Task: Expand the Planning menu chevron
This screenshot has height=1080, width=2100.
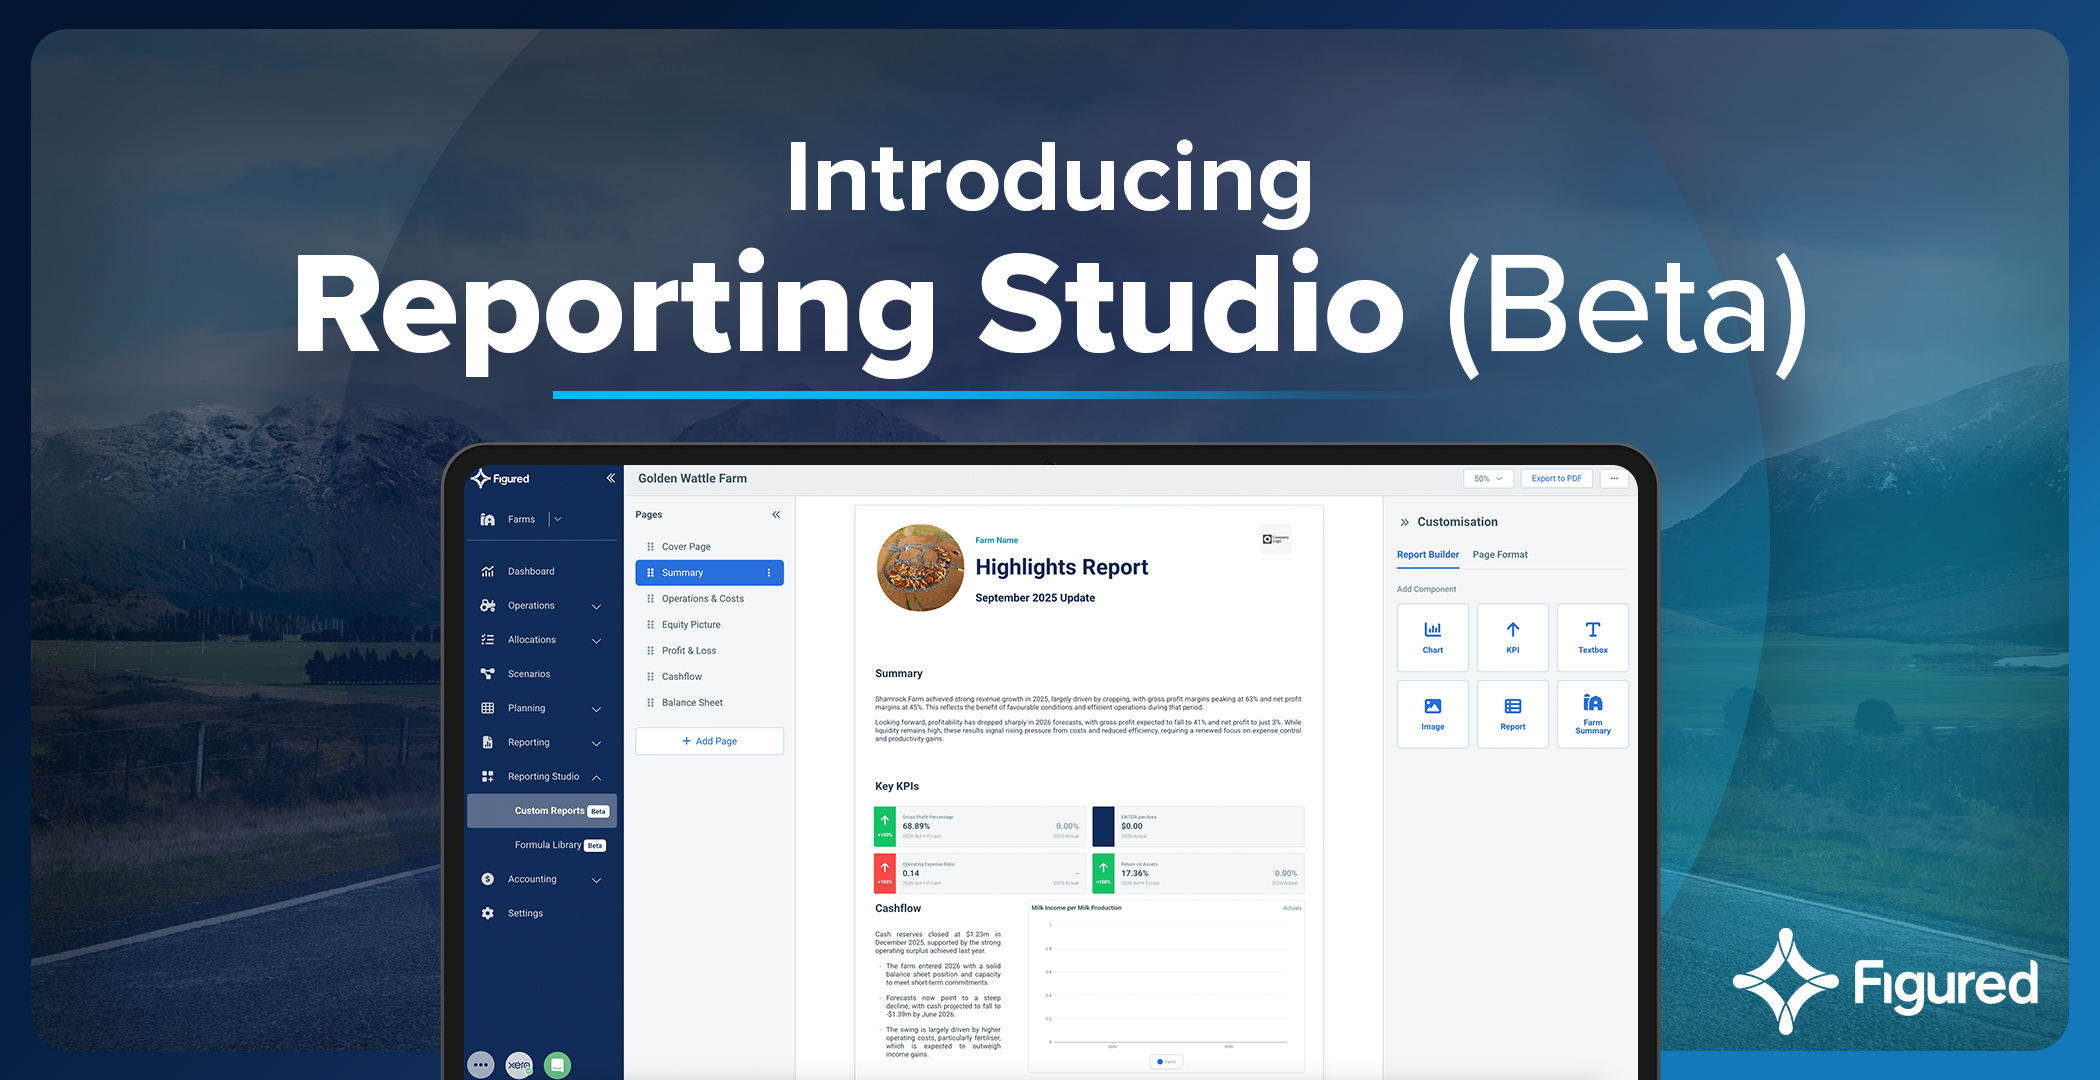Action: coord(597,709)
